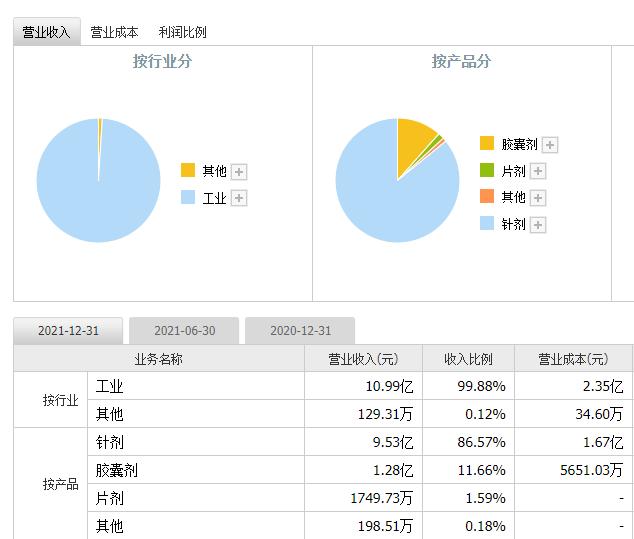The image size is (634, 539).
Task: Click the 业务名称 column header
Action: coord(158,359)
